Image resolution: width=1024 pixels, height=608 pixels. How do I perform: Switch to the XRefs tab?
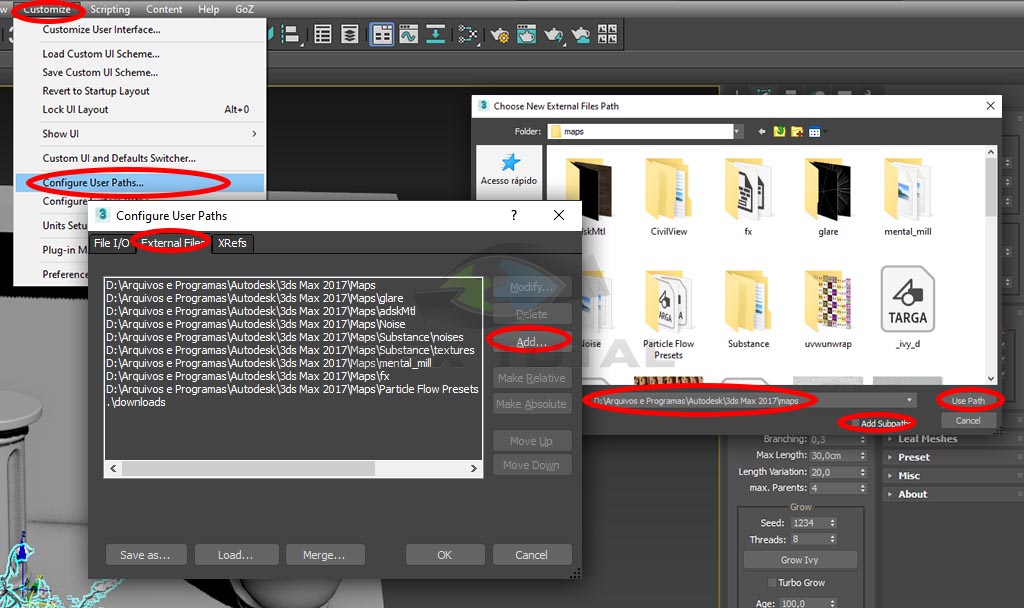232,243
